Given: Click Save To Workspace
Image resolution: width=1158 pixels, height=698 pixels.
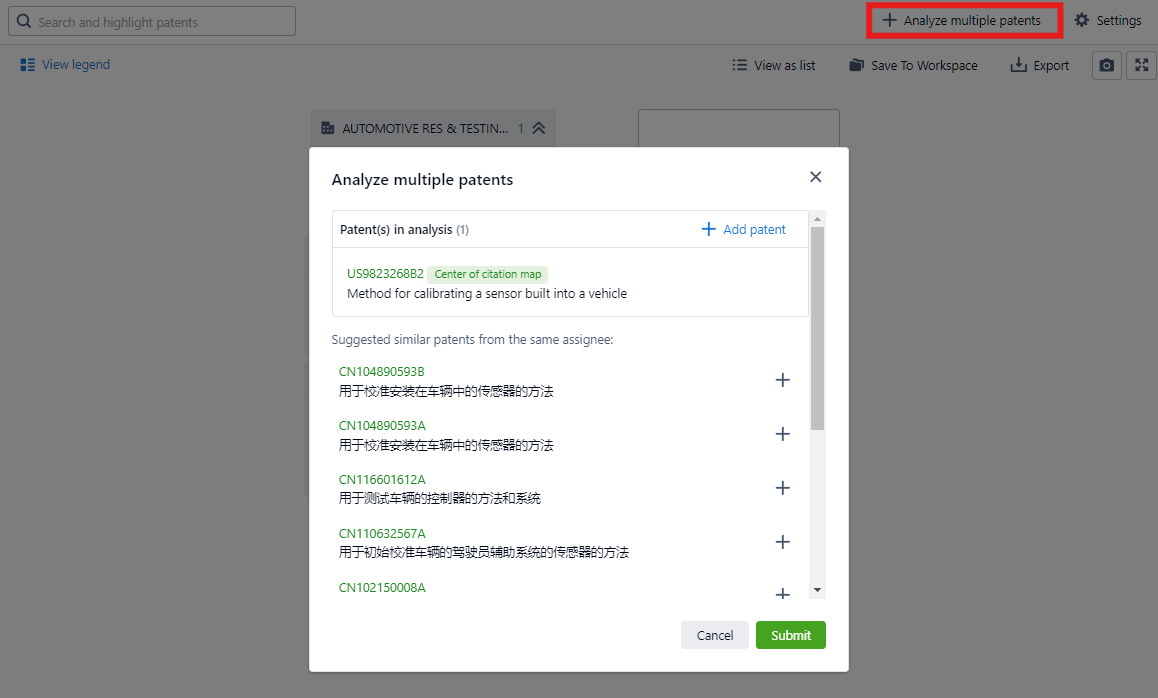Looking at the screenshot, I should tap(913, 66).
